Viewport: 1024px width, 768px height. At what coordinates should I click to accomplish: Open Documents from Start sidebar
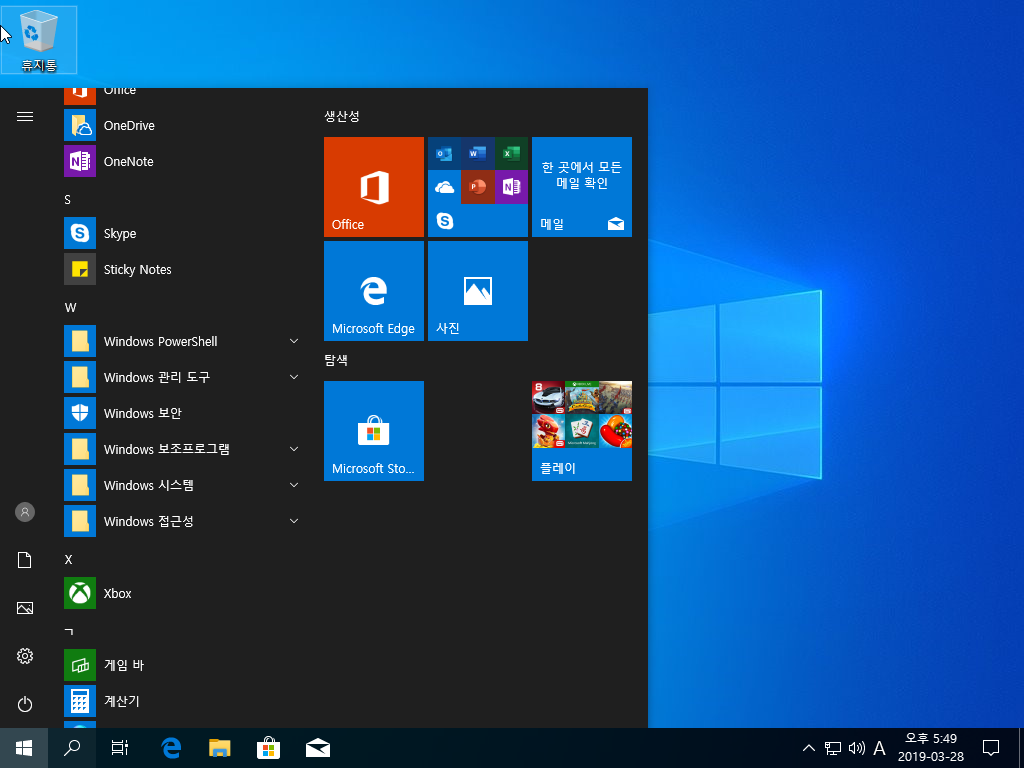[x=25, y=560]
